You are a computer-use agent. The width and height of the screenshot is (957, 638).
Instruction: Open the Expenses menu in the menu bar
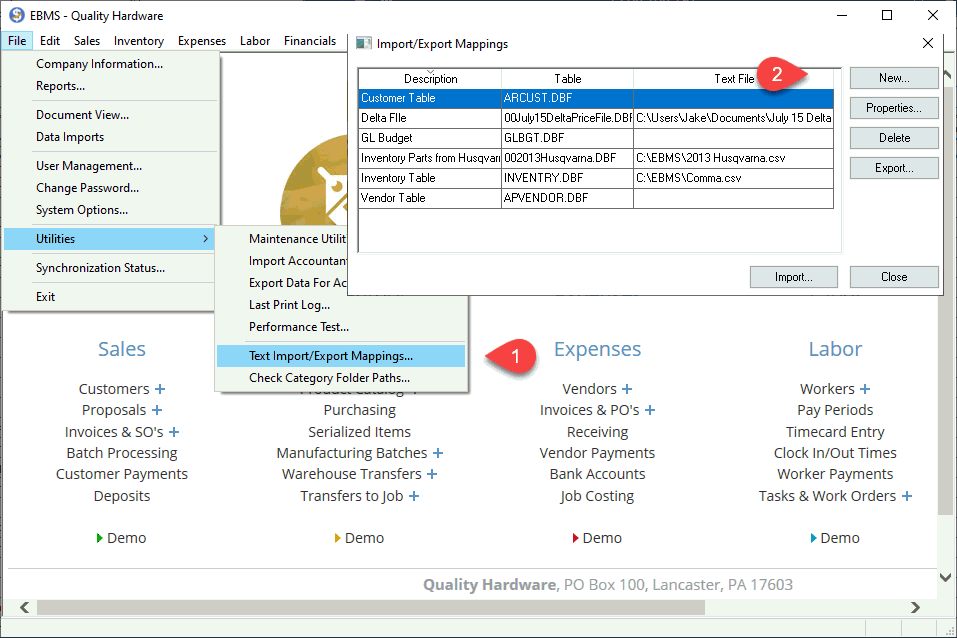202,41
